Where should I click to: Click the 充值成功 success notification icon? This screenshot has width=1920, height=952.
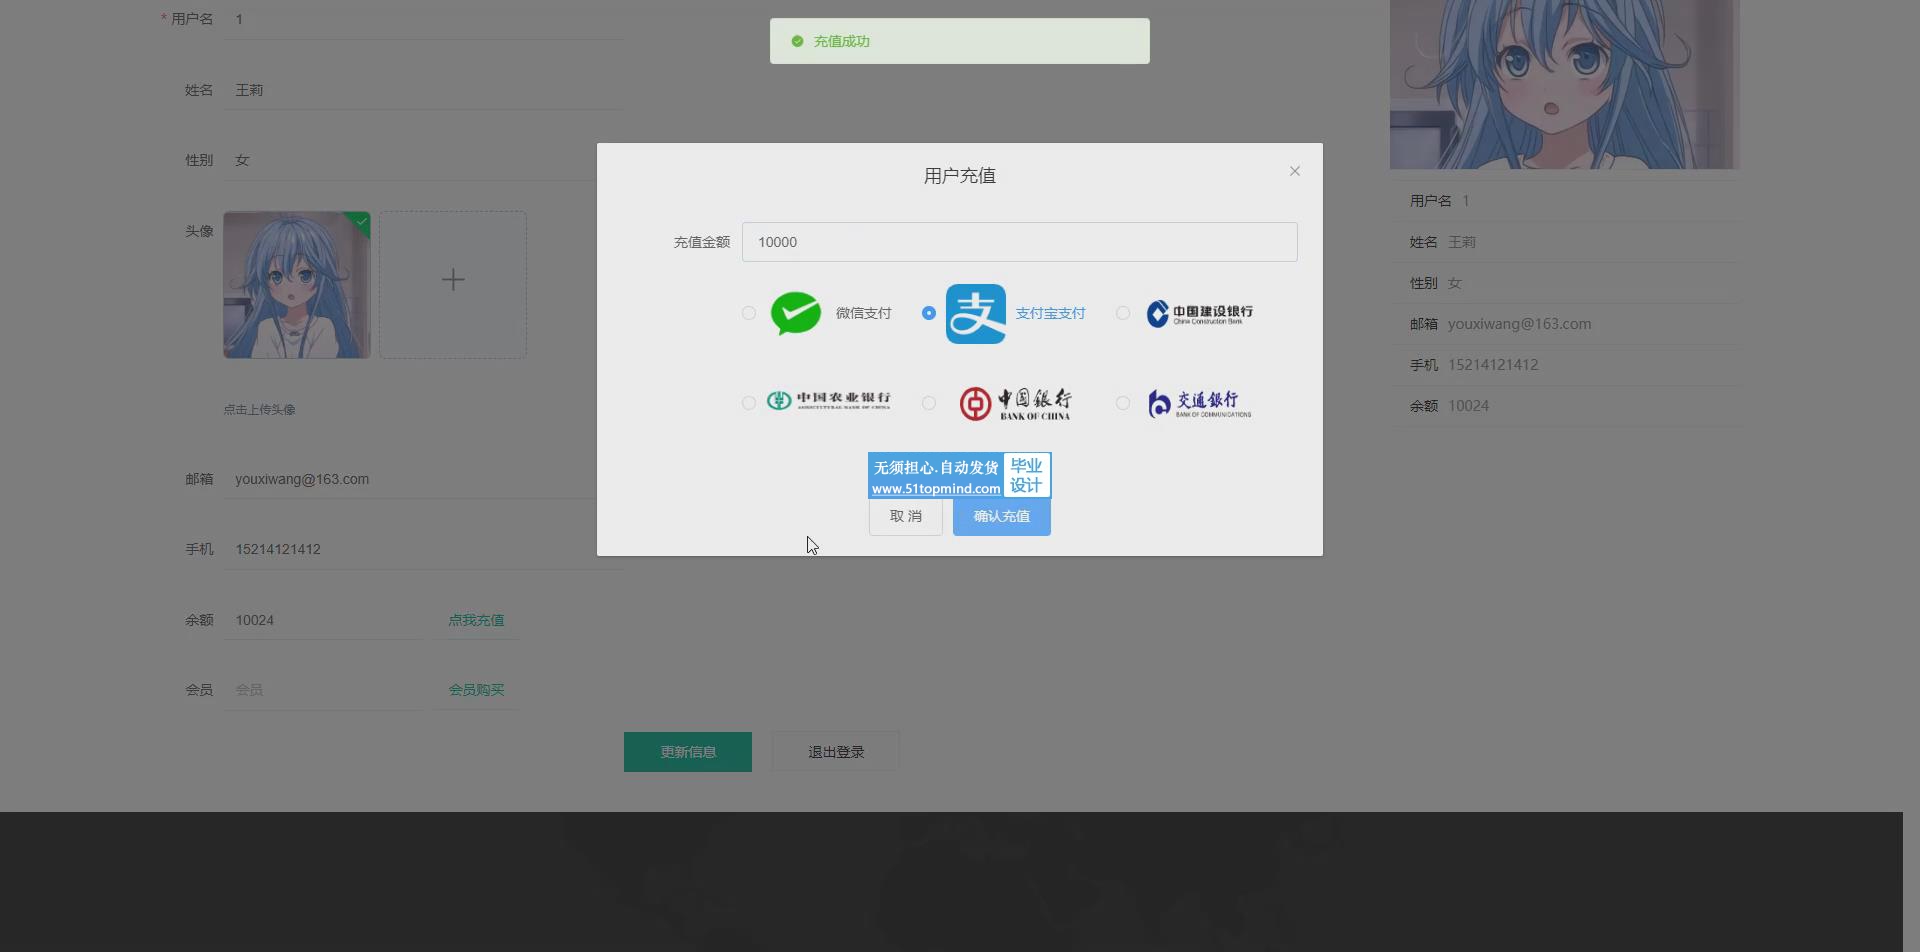(x=797, y=41)
